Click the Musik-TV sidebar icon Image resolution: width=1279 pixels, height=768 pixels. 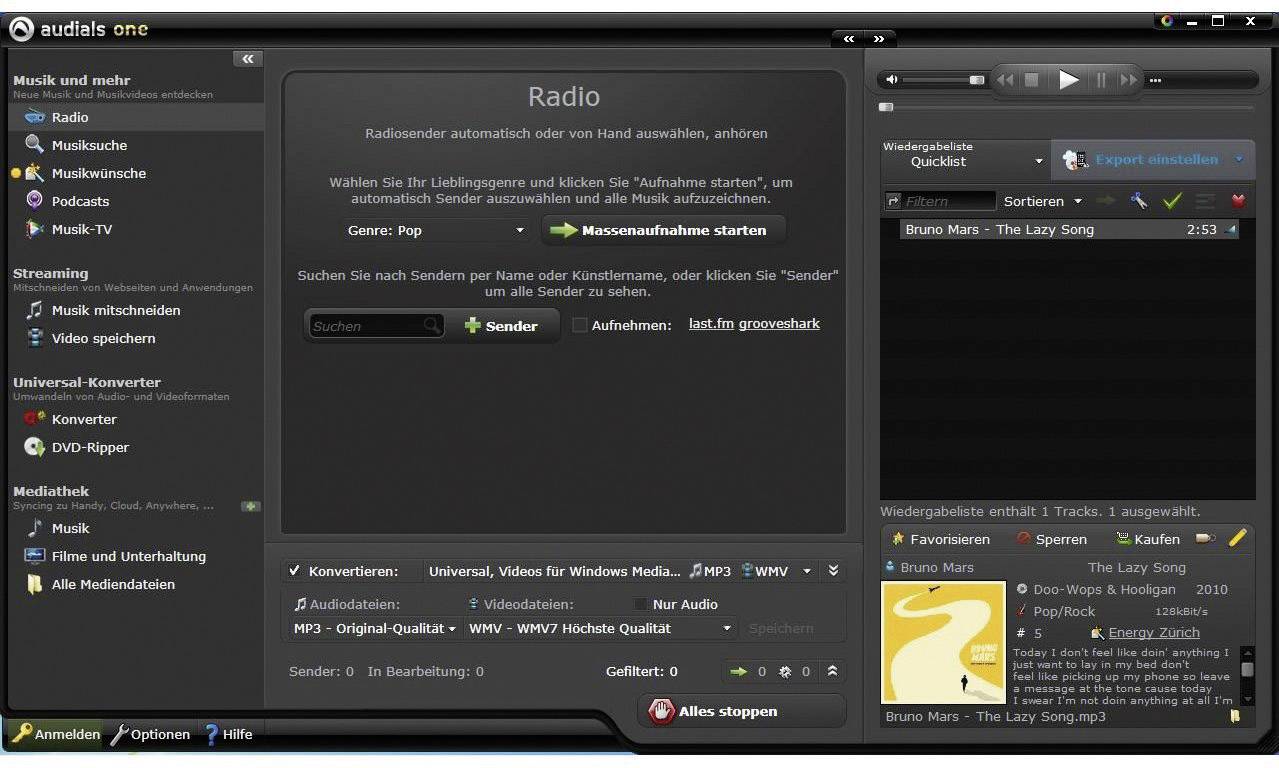pos(35,229)
